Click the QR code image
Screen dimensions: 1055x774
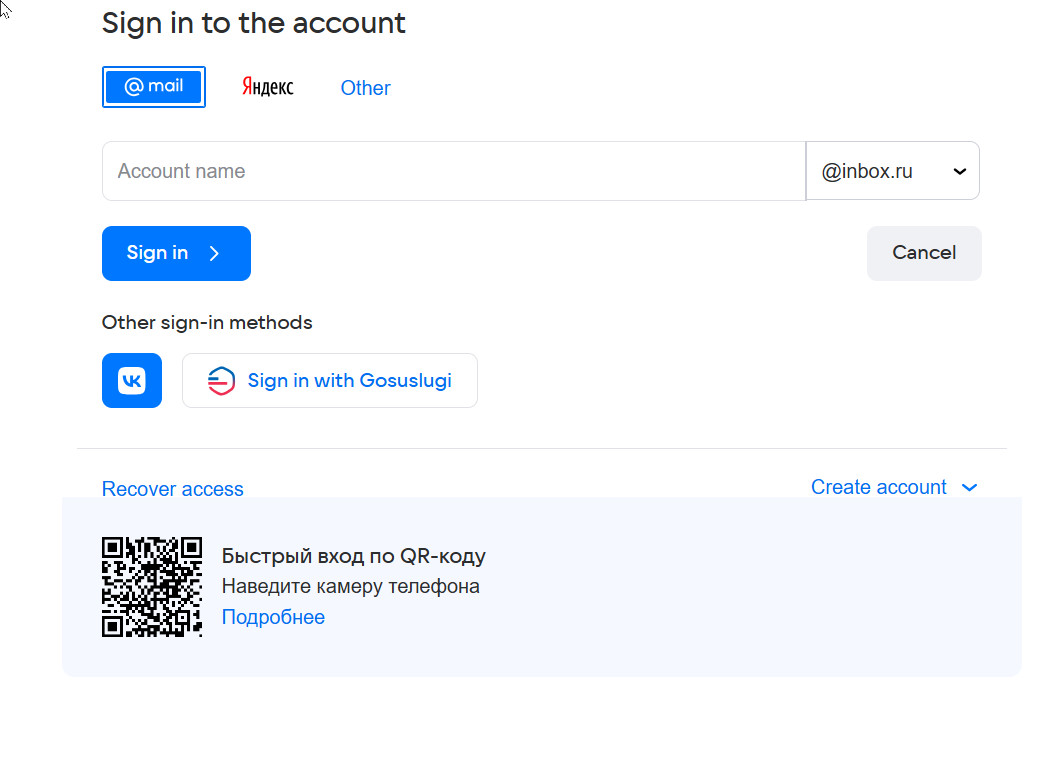(x=152, y=587)
